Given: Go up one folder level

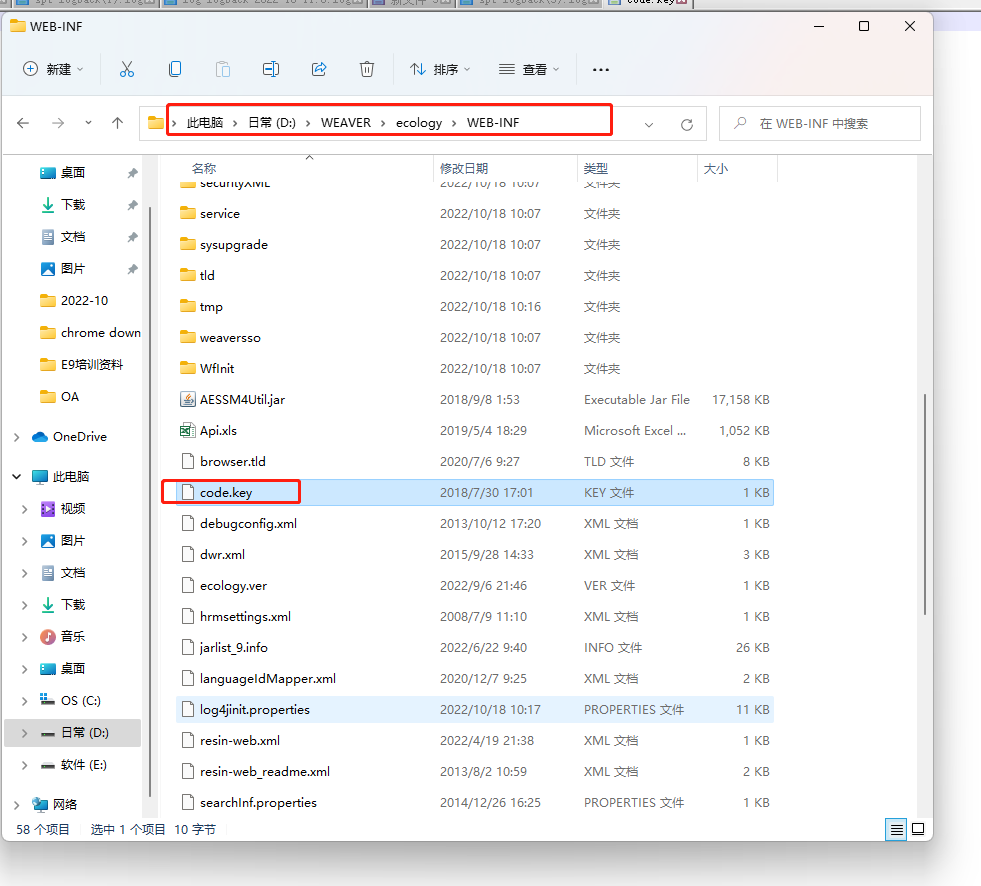Looking at the screenshot, I should click(117, 123).
